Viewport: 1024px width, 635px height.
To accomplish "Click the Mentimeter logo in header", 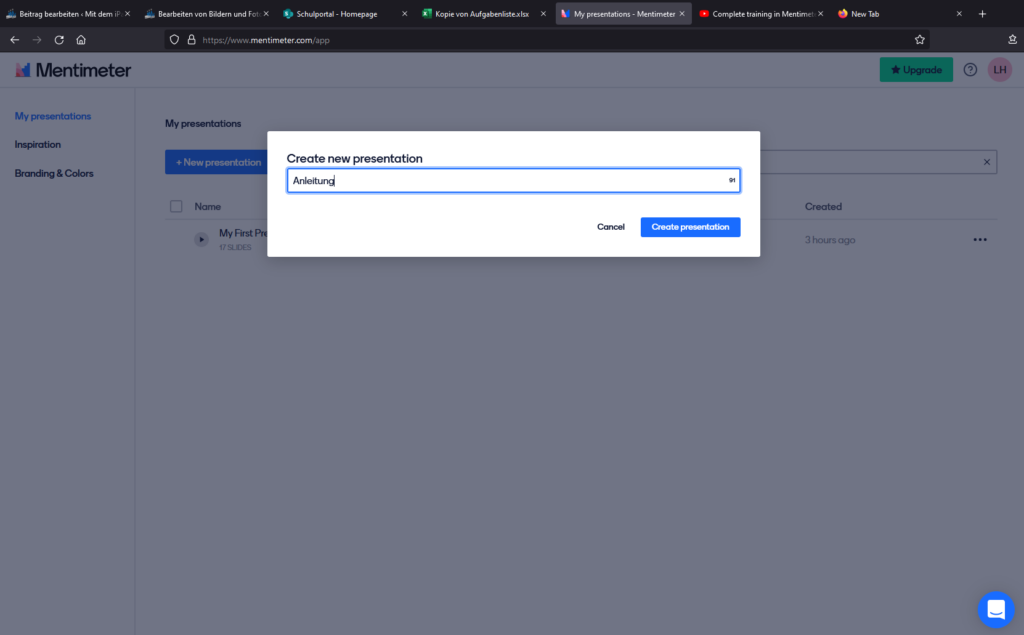I will (x=73, y=70).
